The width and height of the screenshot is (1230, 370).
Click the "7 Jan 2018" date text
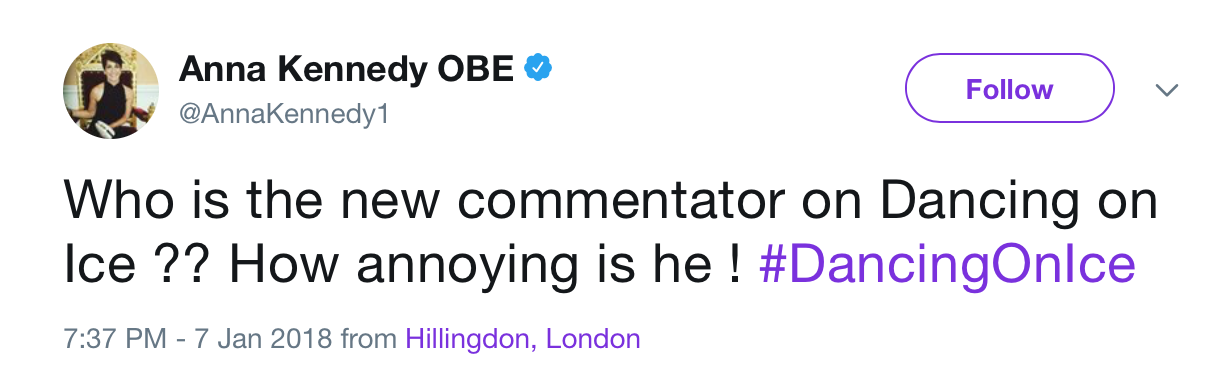pos(261,339)
